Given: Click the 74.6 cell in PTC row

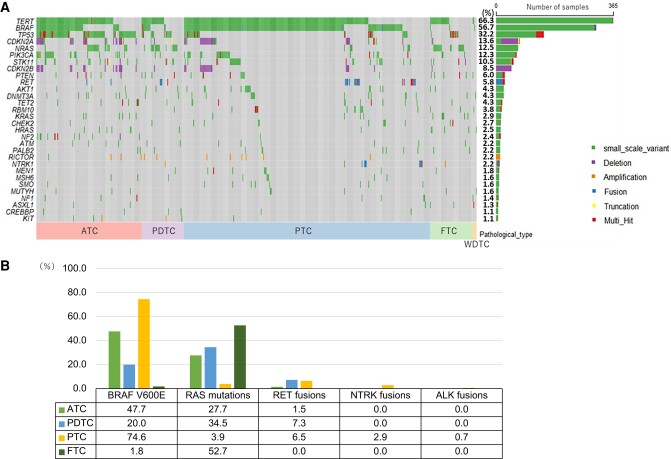Looking at the screenshot, I should pyautogui.click(x=136, y=437).
